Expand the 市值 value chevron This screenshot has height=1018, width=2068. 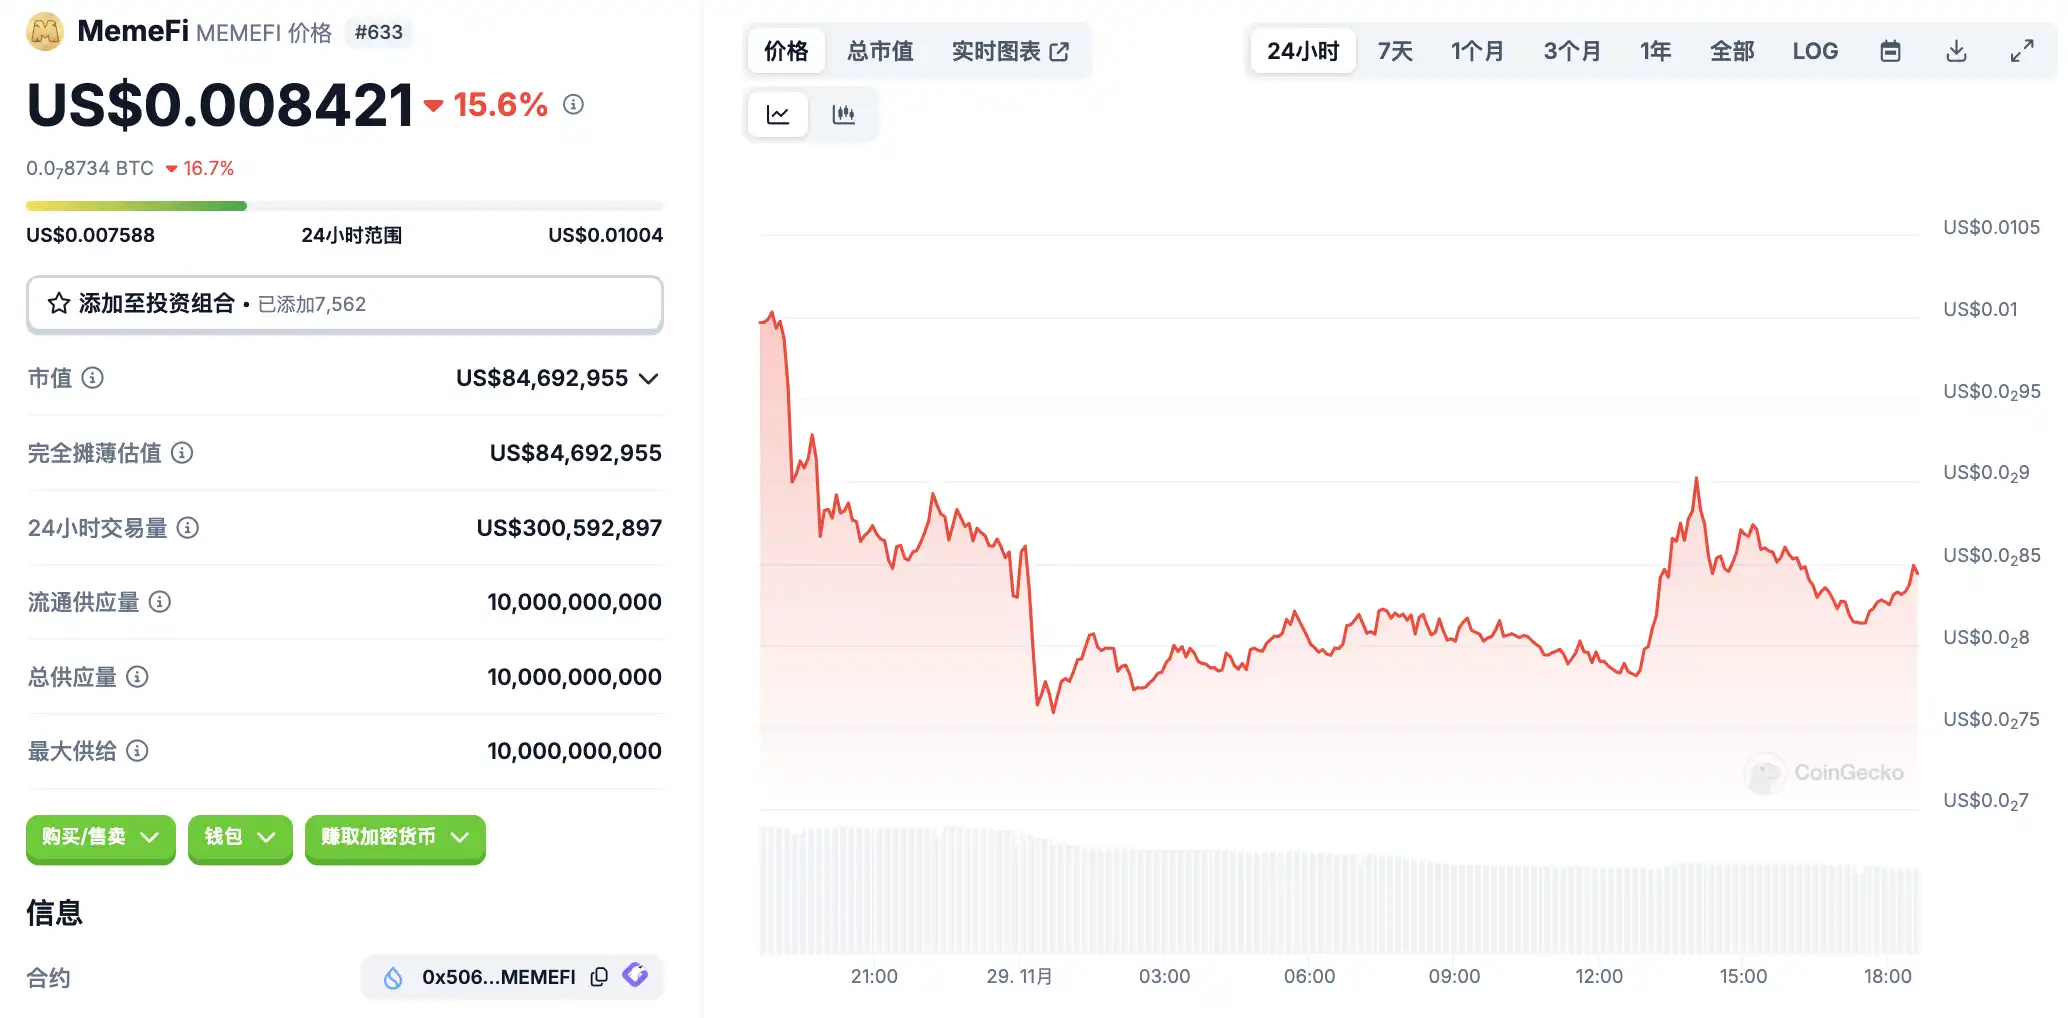[x=649, y=378]
